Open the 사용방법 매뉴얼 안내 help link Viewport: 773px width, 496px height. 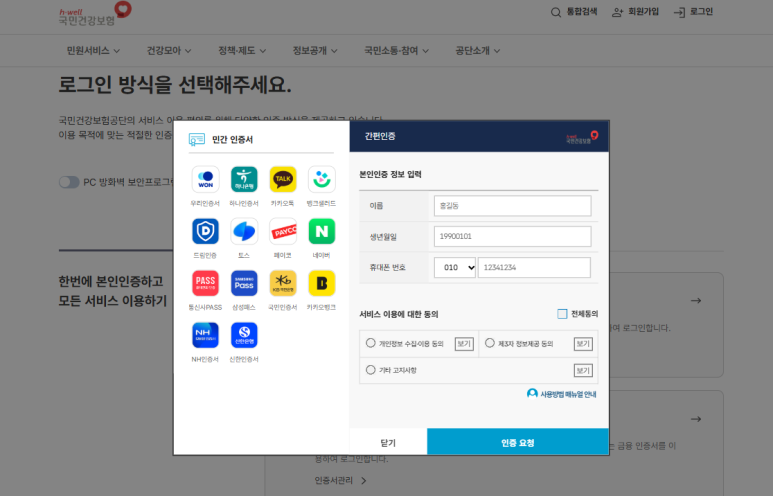pyautogui.click(x=562, y=394)
